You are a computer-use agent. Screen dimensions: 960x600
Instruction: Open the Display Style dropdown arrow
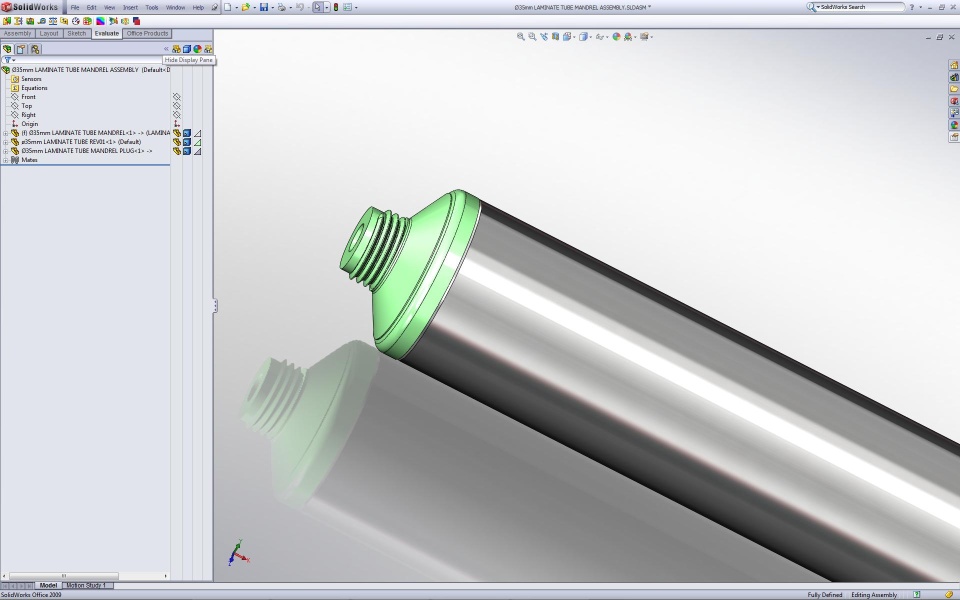point(591,37)
